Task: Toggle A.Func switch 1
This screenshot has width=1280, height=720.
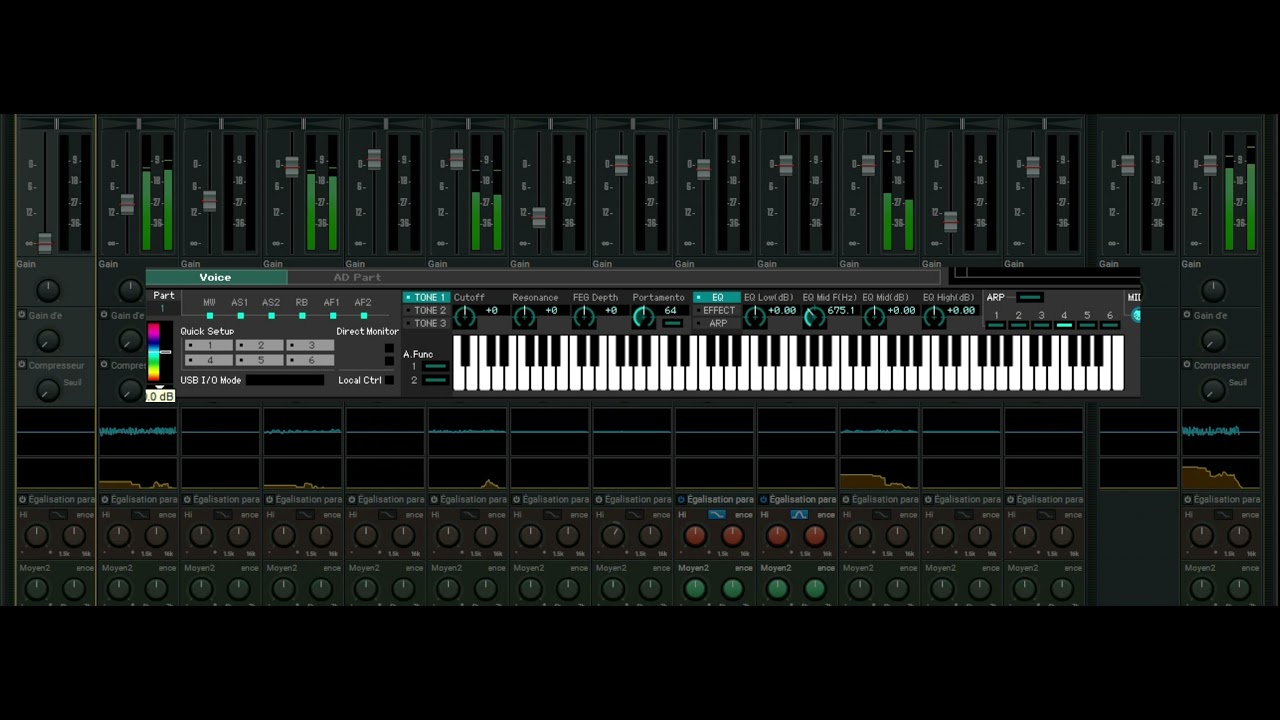Action: [435, 367]
